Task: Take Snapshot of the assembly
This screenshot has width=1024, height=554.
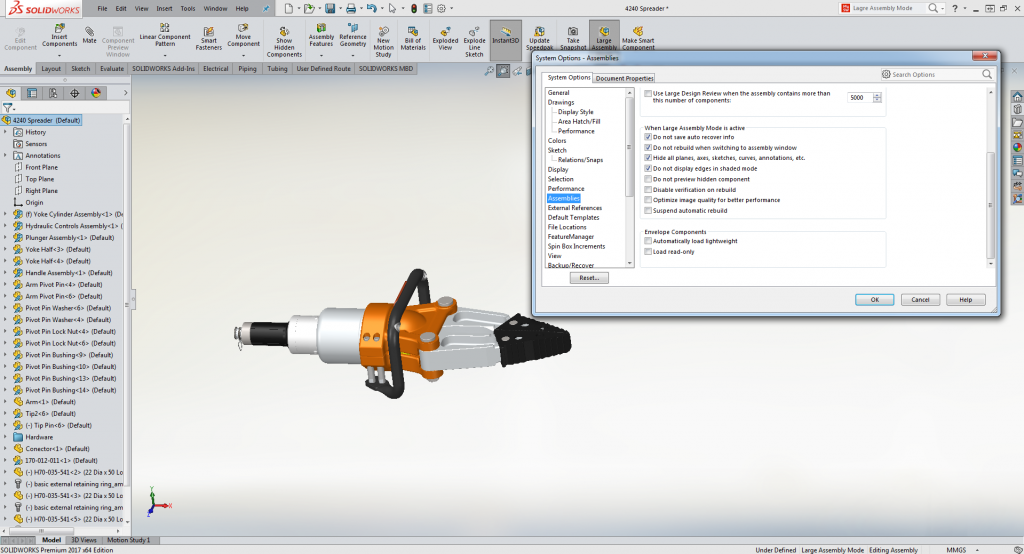Action: coord(573,39)
